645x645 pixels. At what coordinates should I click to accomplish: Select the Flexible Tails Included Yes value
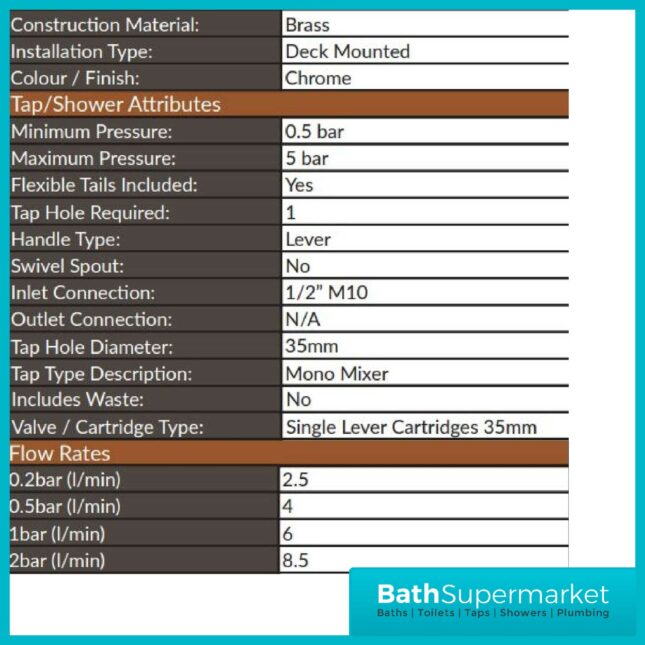pos(425,185)
